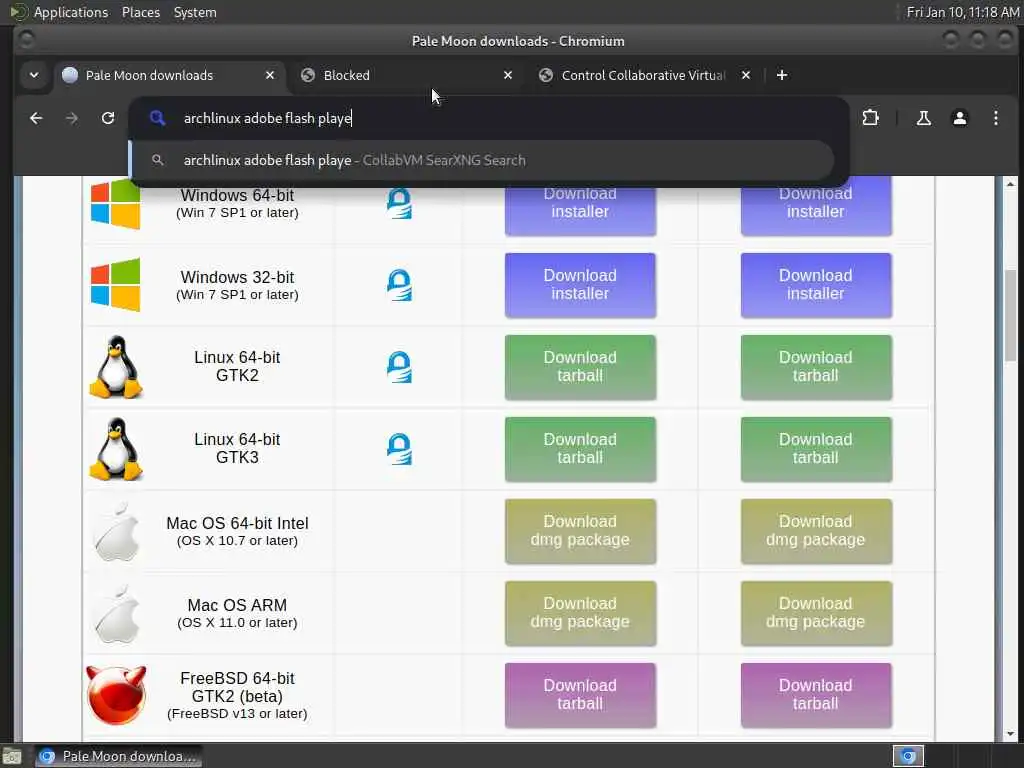Click signature lock icon for Windows 64-bit
The height and width of the screenshot is (768, 1024).
click(399, 203)
